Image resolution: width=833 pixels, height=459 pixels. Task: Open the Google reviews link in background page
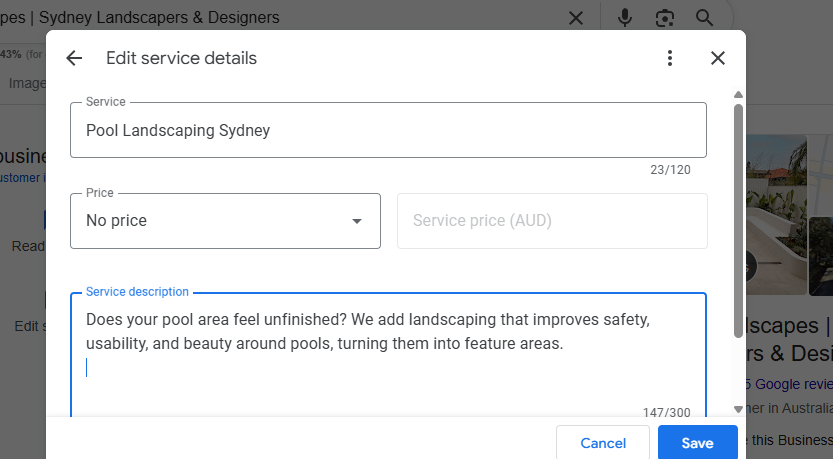click(x=788, y=384)
